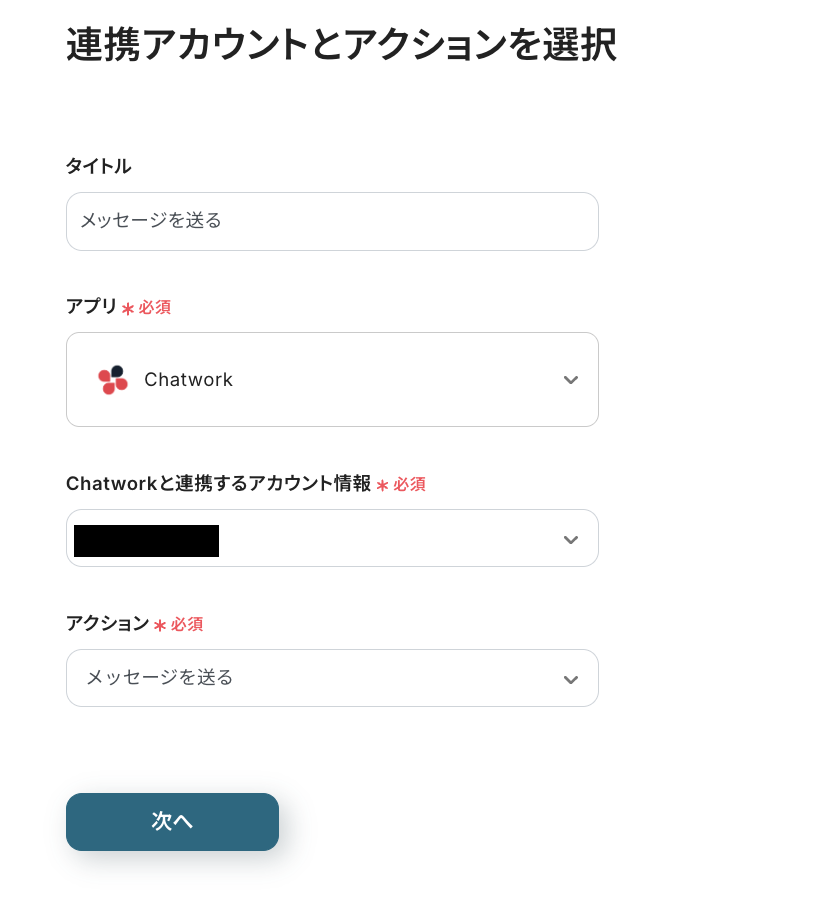832x914 pixels.
Task: Click the 連携アカウントとアクションを選択 heading
Action: (341, 46)
